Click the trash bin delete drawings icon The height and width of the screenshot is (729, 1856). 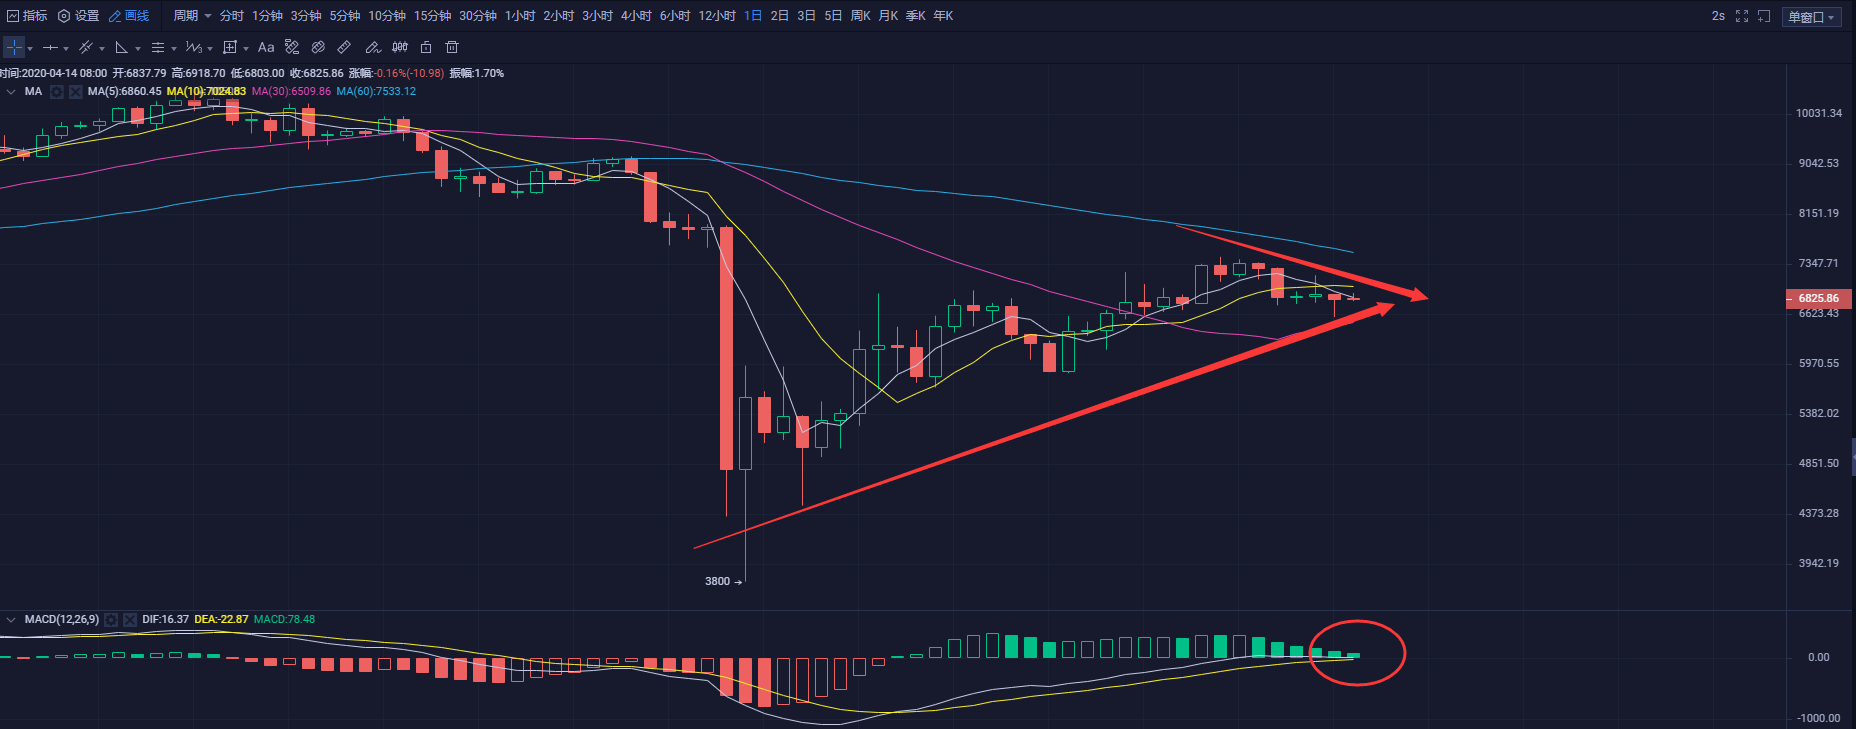click(x=452, y=47)
